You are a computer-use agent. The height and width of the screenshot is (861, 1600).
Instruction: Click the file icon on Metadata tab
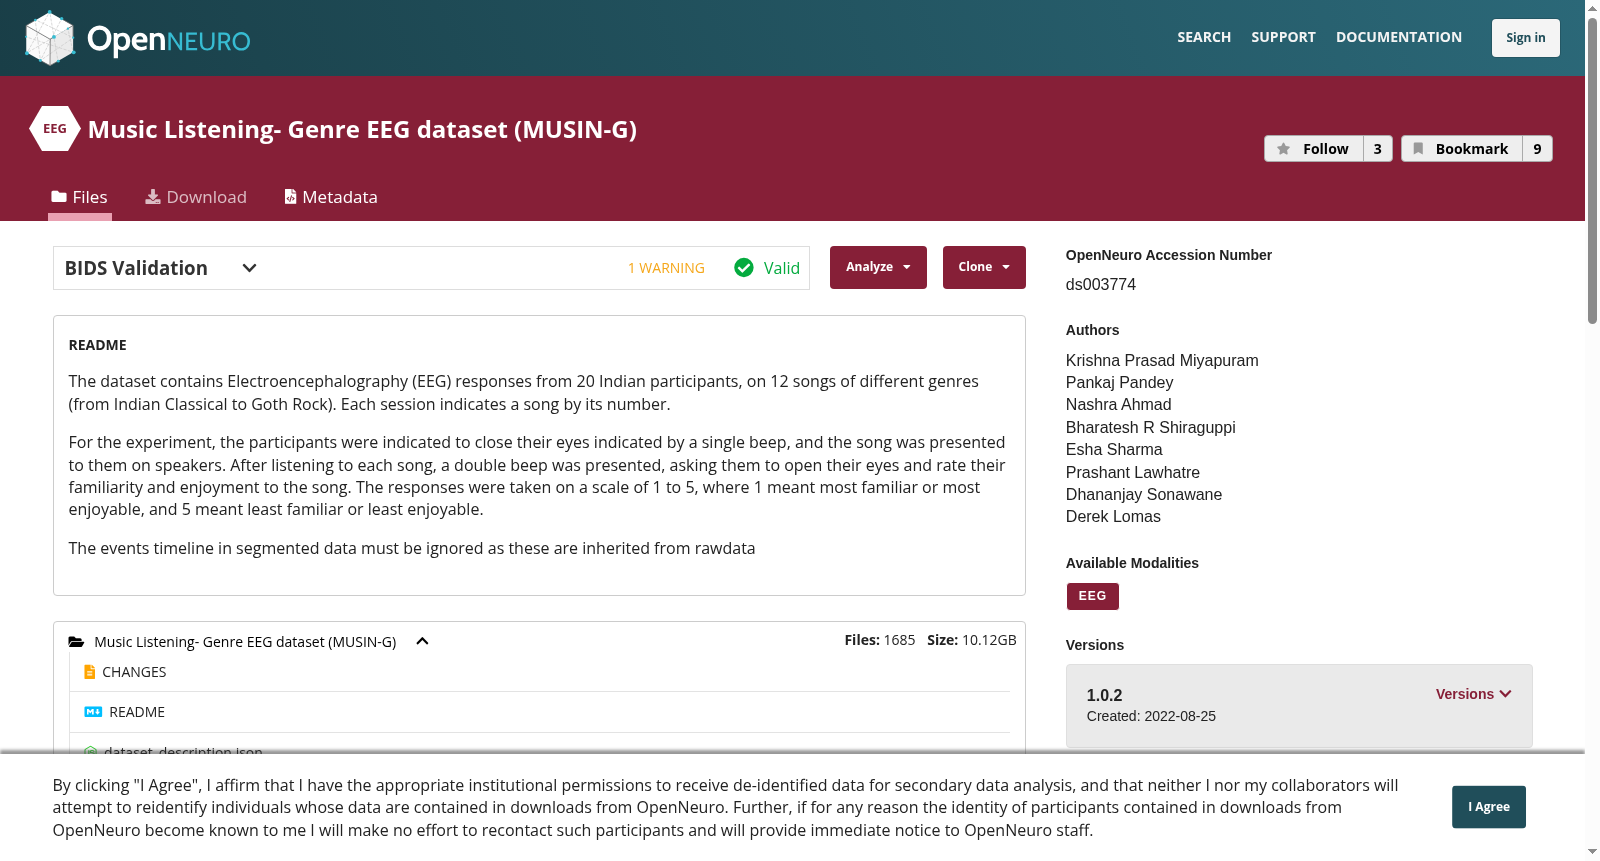pos(291,197)
